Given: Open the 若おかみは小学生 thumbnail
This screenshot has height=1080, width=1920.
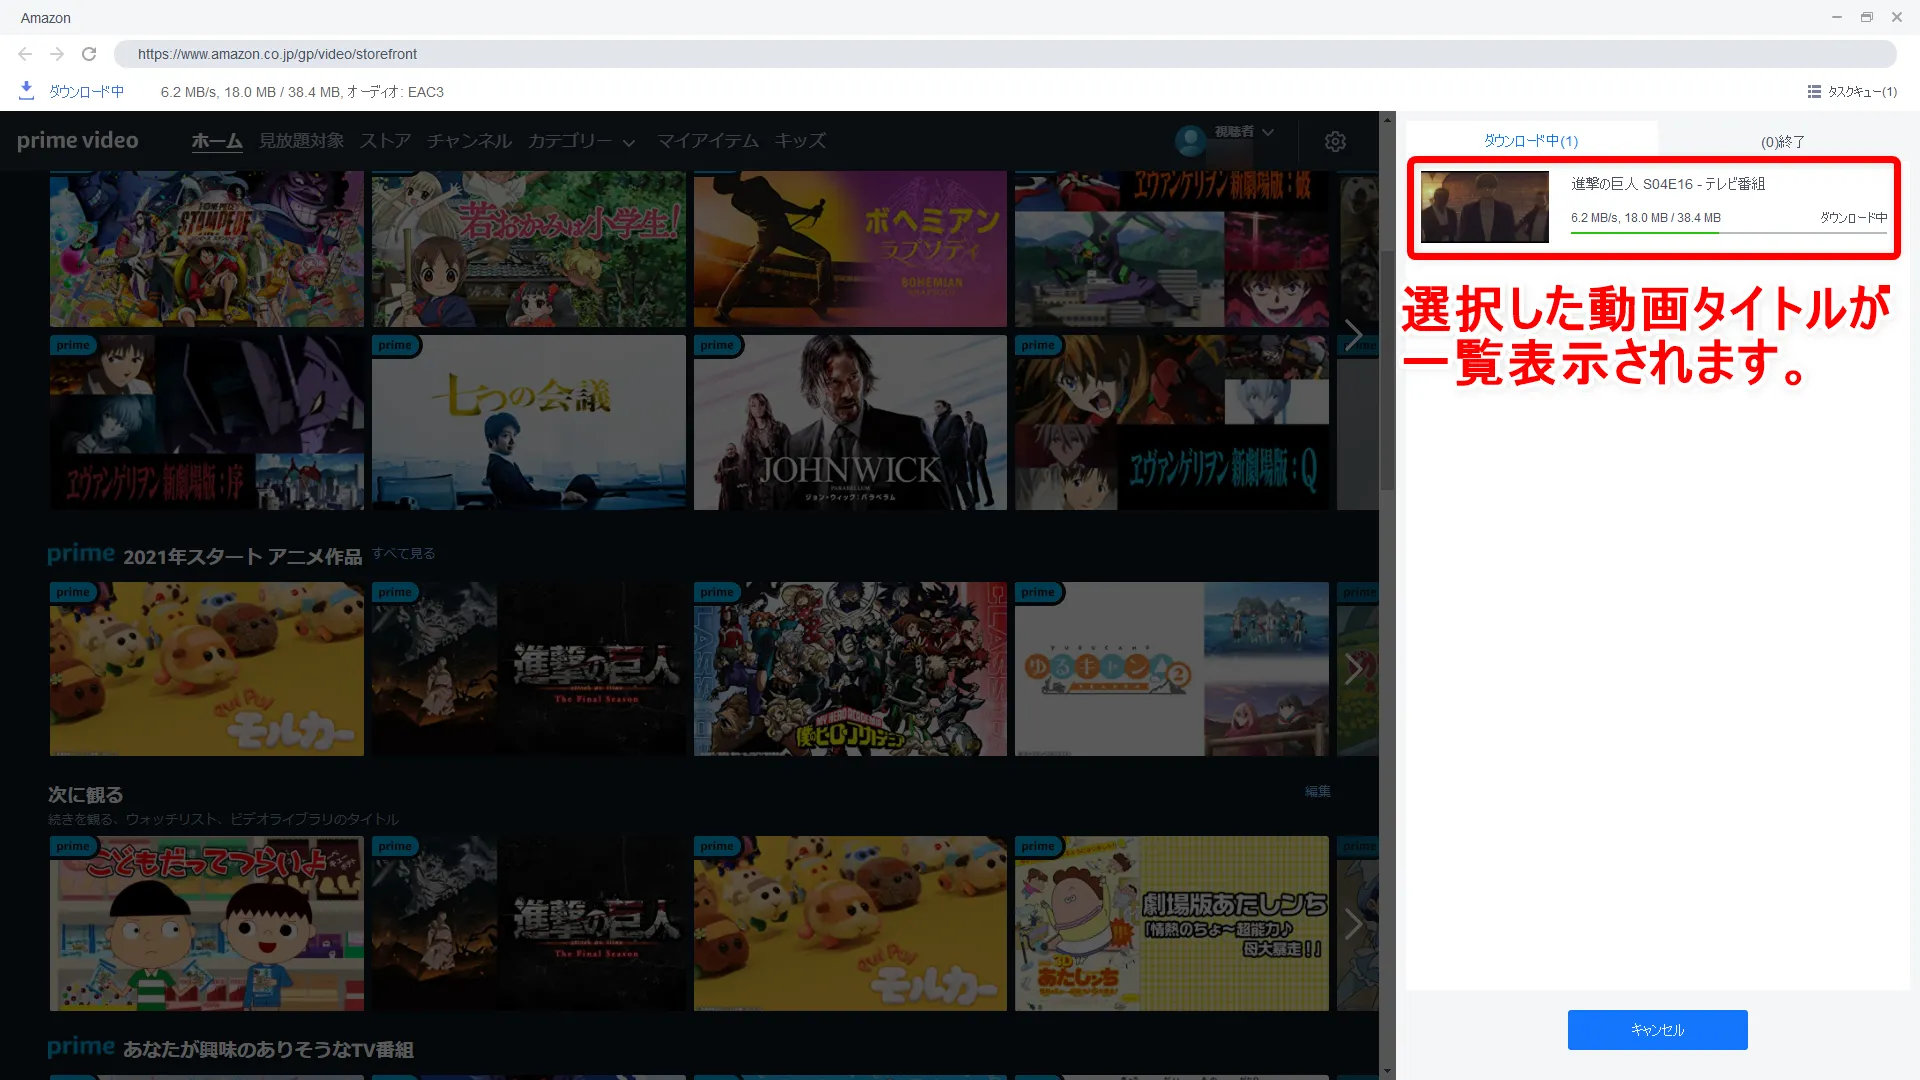Looking at the screenshot, I should point(529,249).
